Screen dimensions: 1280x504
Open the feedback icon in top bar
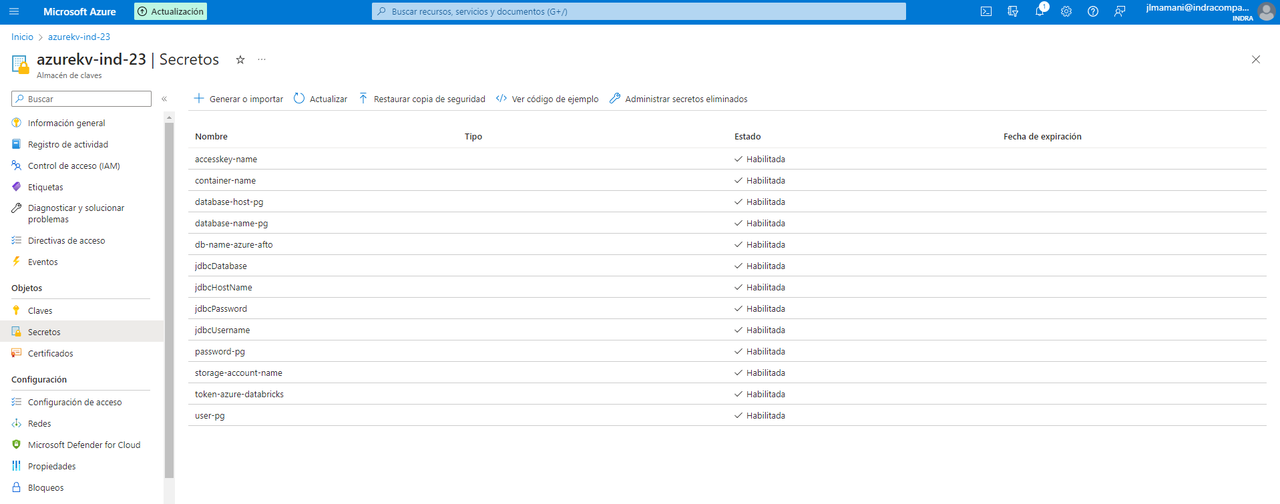point(1120,11)
